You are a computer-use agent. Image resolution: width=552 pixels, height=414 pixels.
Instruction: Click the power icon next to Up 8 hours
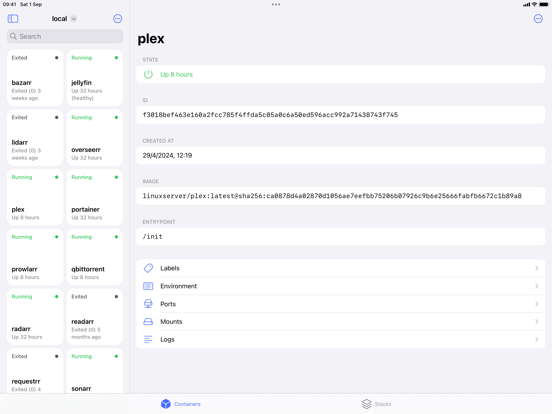point(148,74)
